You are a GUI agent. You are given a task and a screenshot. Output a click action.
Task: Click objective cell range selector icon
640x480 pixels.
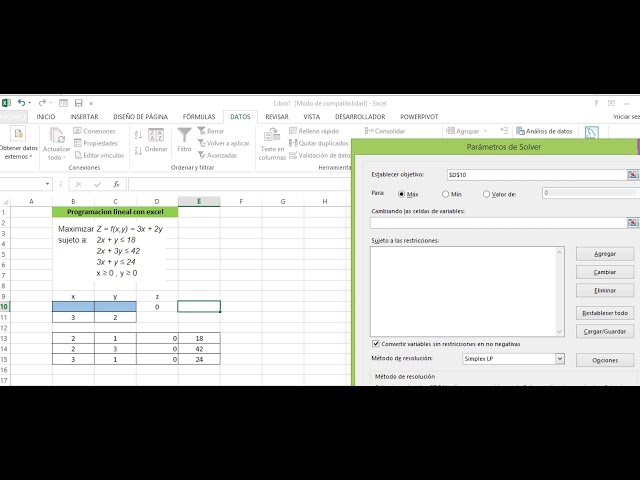point(632,175)
